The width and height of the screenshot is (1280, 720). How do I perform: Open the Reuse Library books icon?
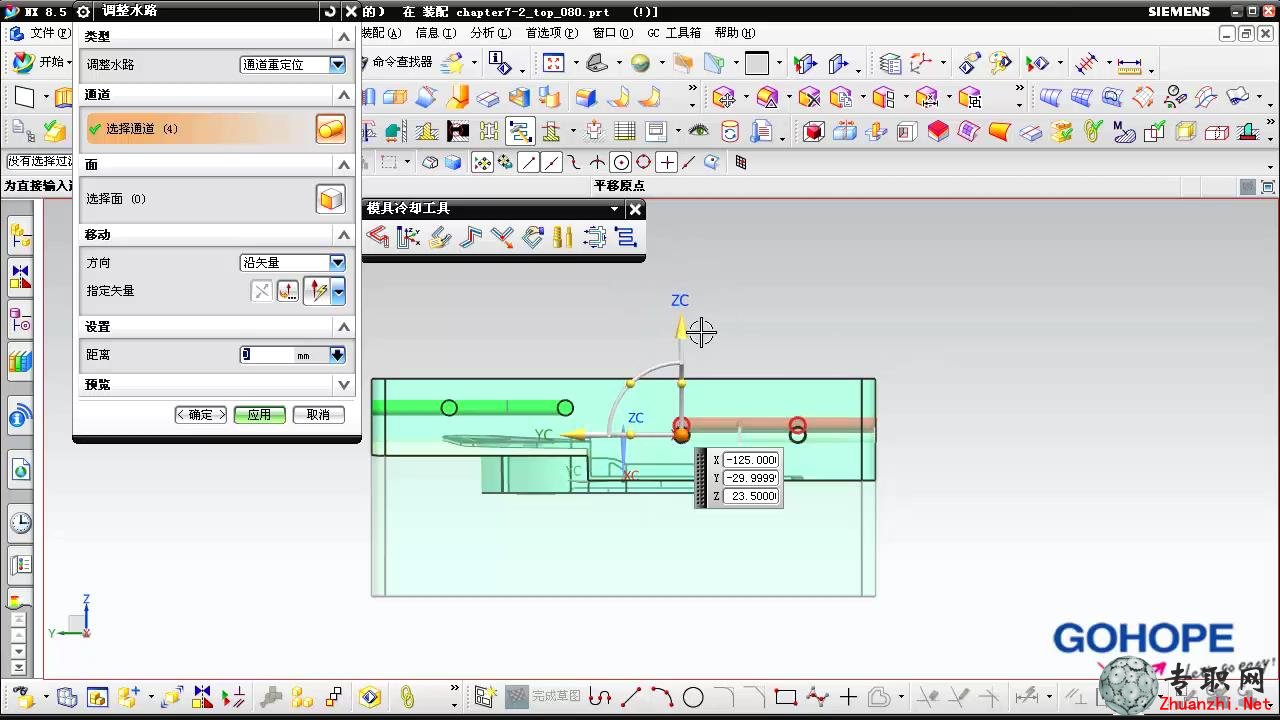[20, 362]
